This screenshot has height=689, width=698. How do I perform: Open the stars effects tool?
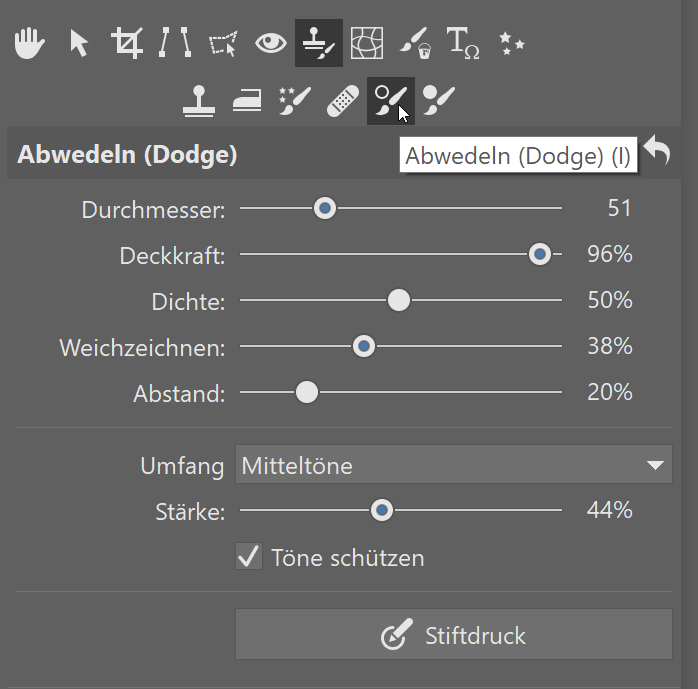point(511,43)
